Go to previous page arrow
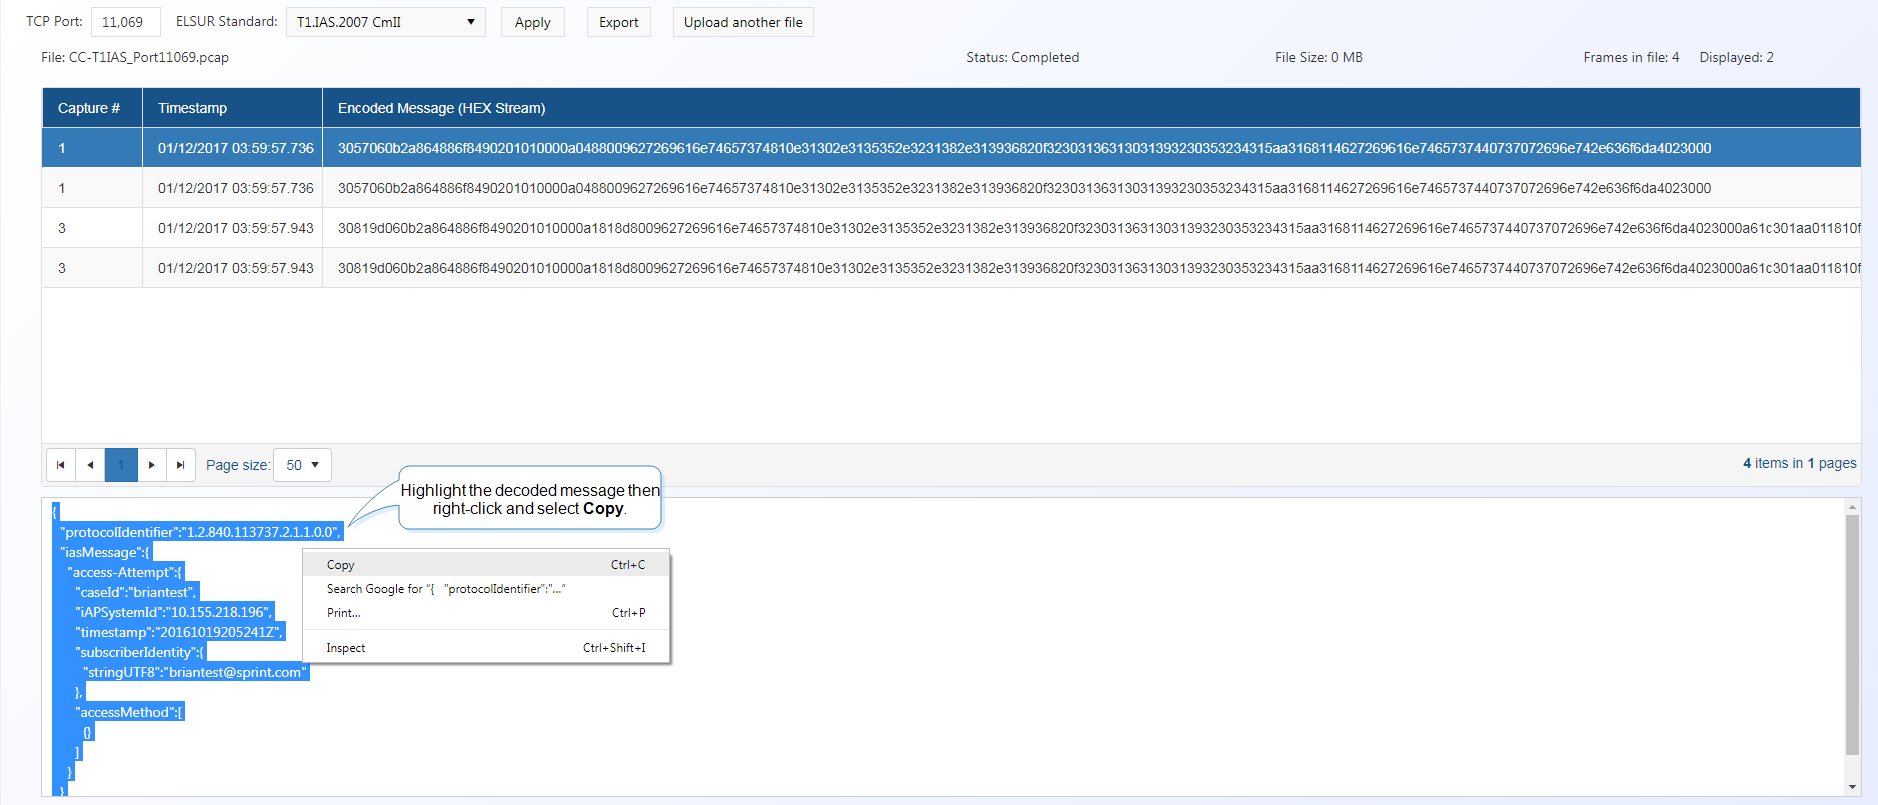Image resolution: width=1878 pixels, height=805 pixels. [x=91, y=465]
